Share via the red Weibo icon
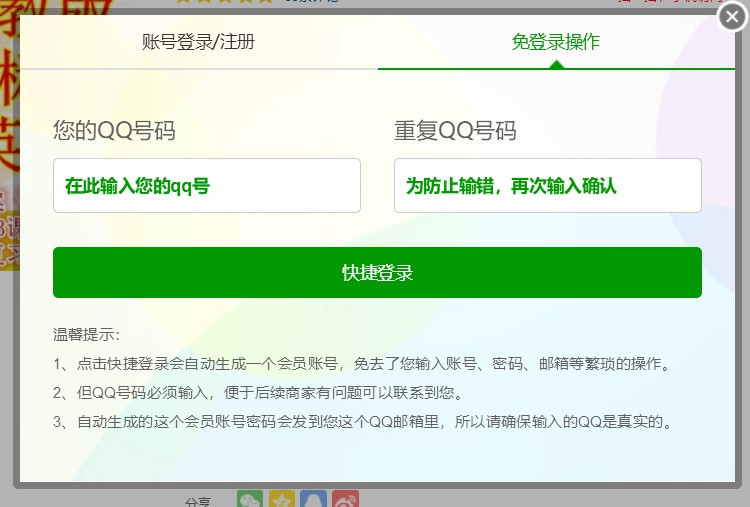 [x=345, y=498]
